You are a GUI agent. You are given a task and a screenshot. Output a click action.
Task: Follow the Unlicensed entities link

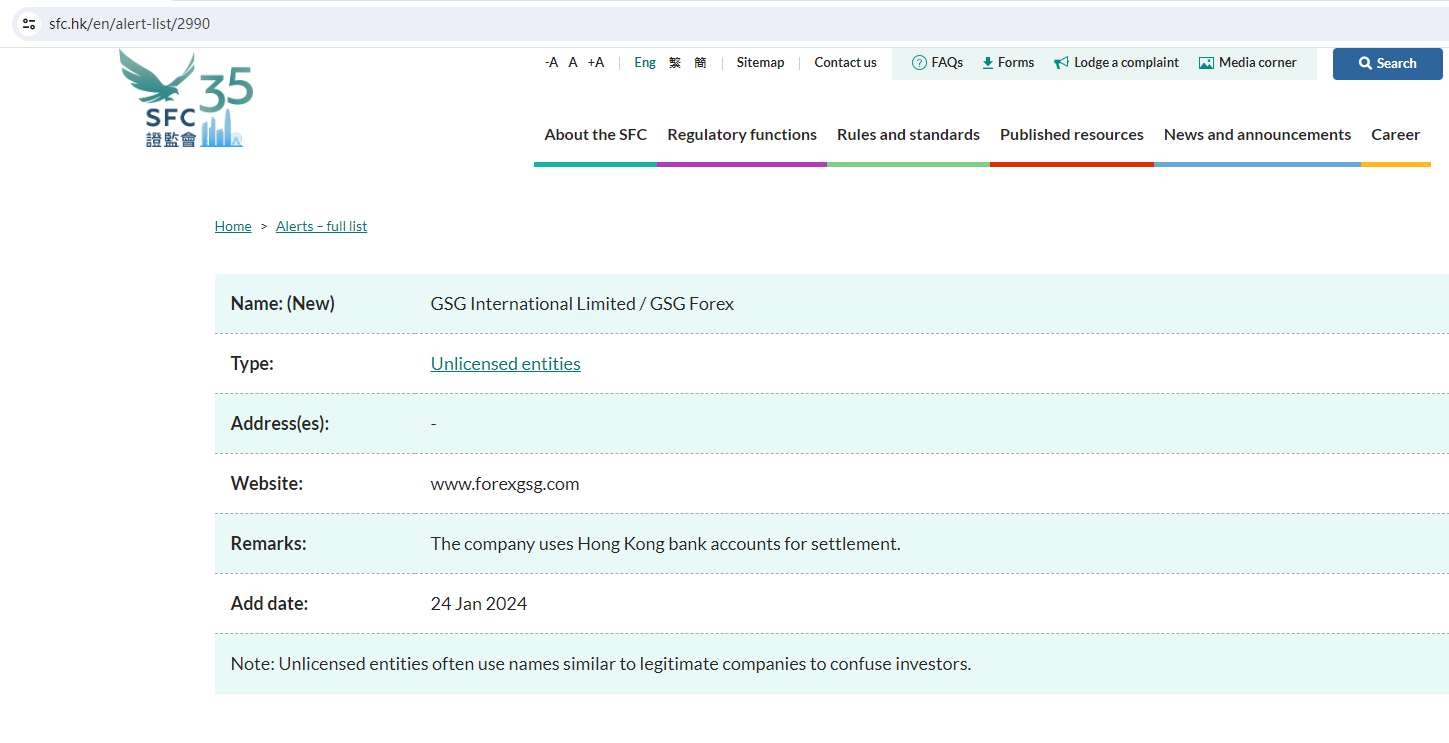click(505, 364)
